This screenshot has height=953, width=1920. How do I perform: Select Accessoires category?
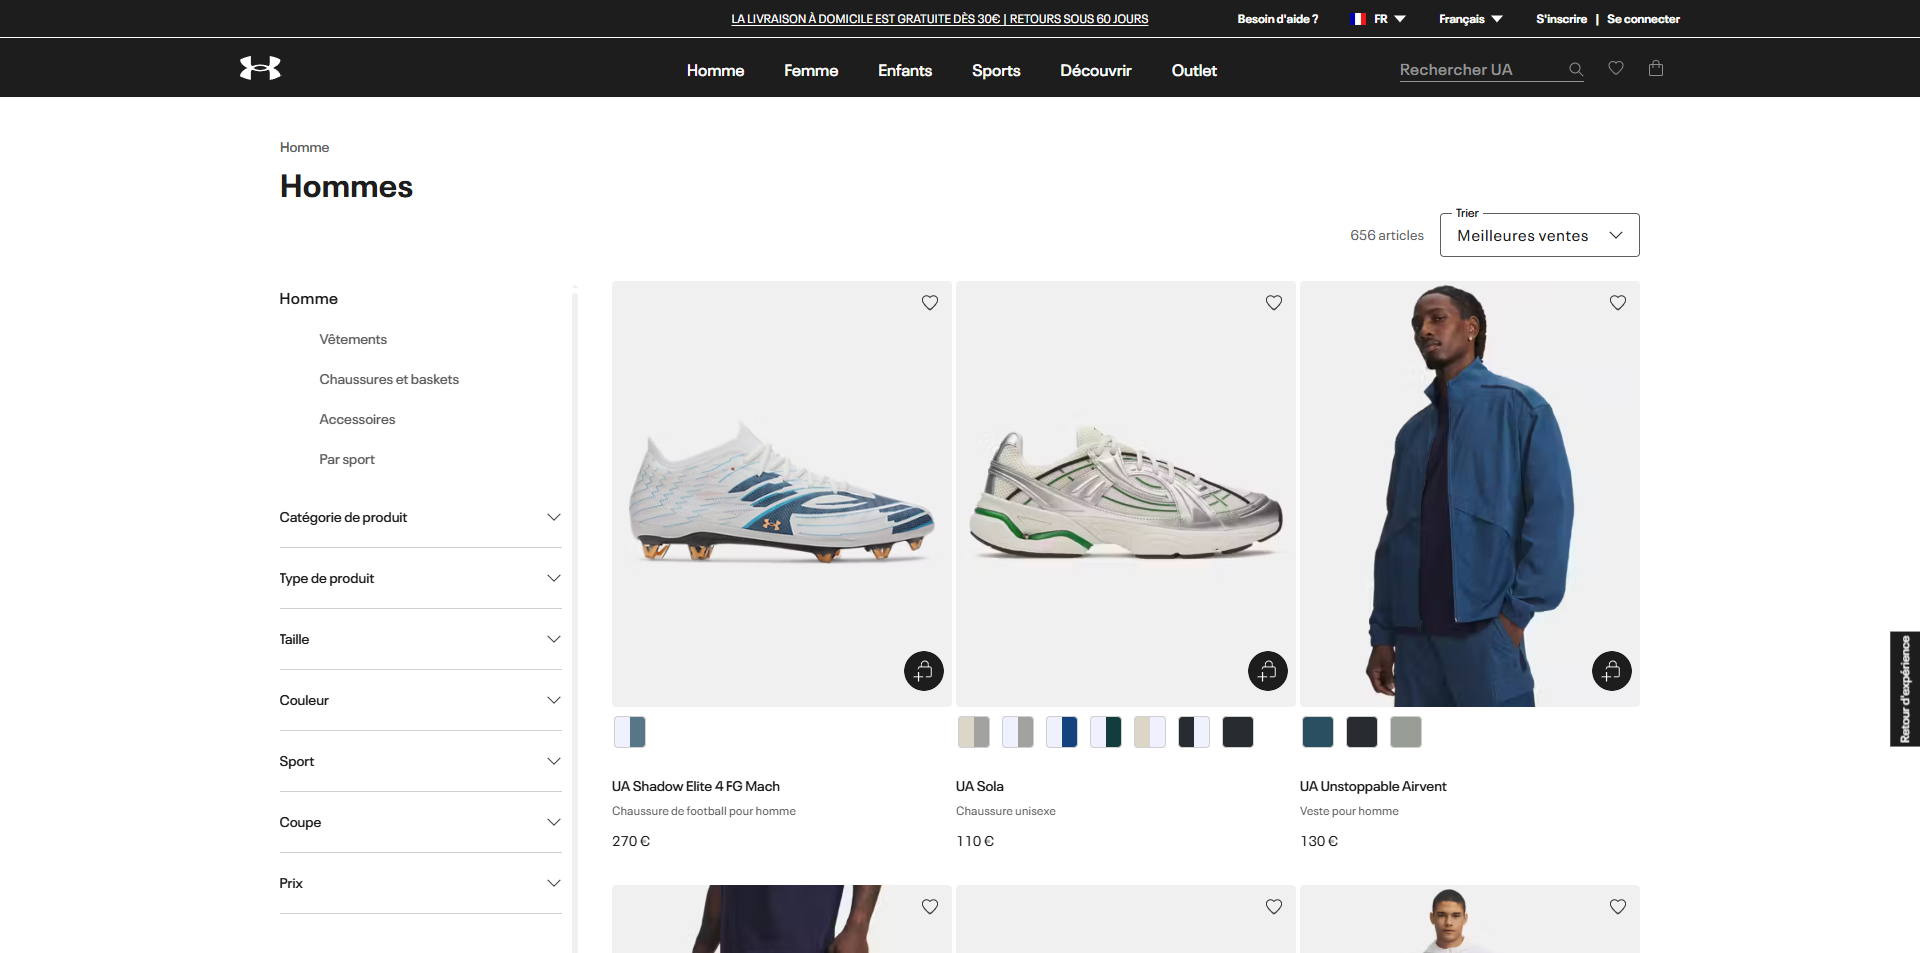click(x=357, y=419)
